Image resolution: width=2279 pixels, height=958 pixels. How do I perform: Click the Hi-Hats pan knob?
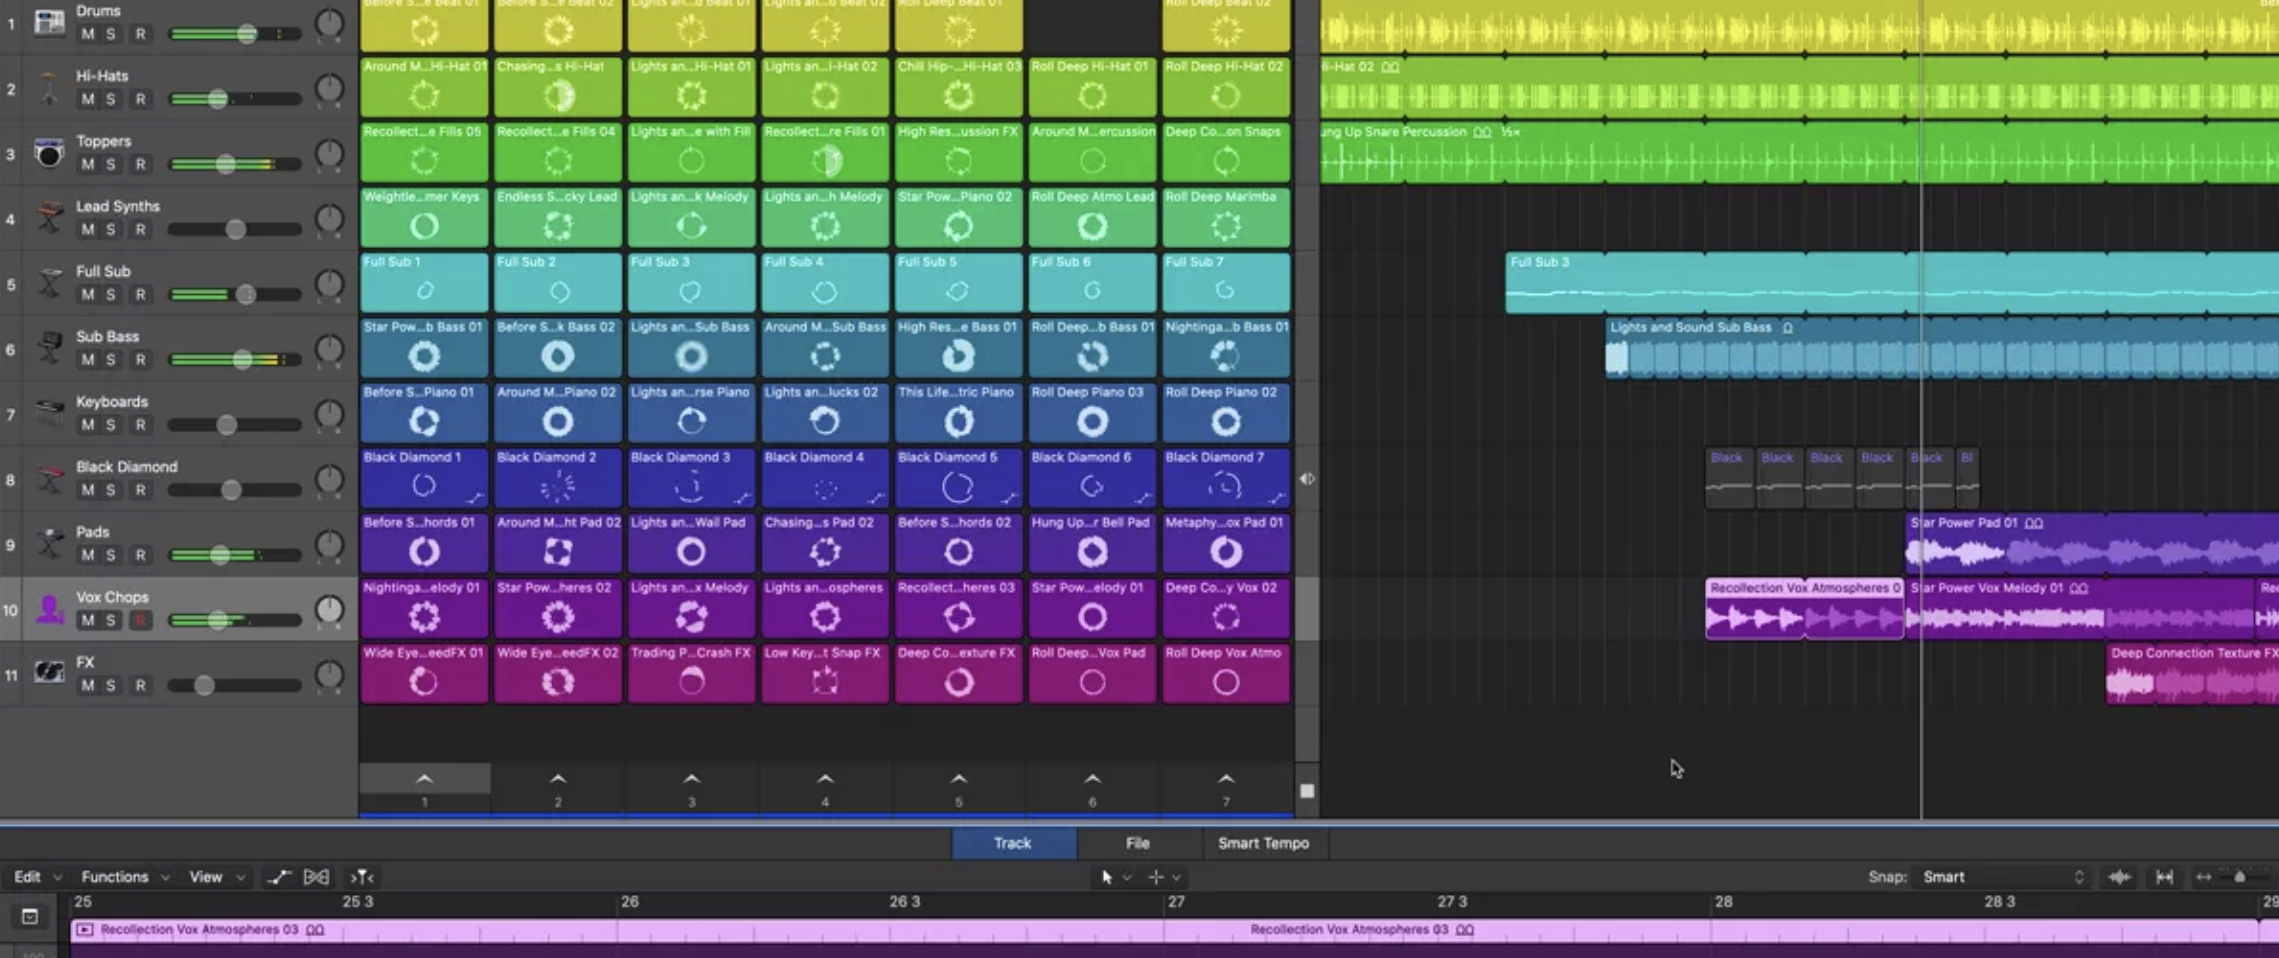coord(329,88)
